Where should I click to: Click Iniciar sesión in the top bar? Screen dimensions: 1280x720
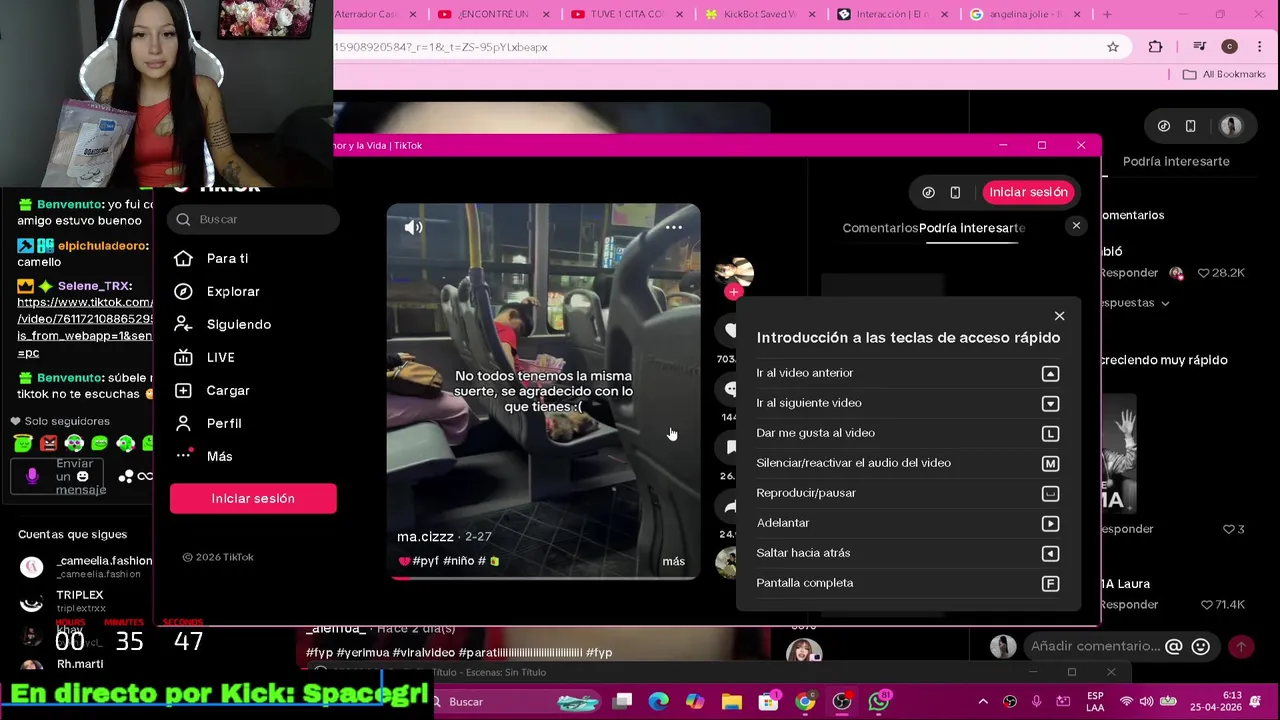click(x=1028, y=192)
